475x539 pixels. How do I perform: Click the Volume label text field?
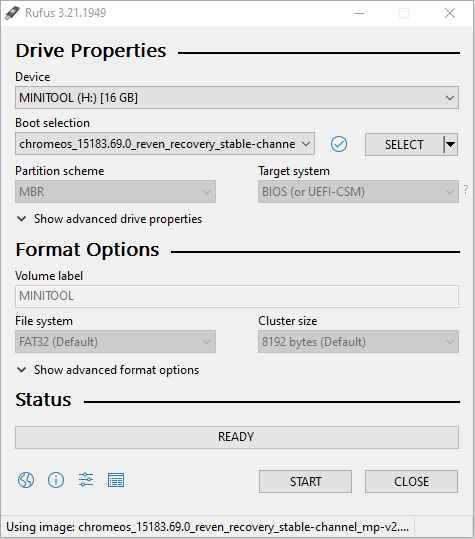(x=237, y=296)
